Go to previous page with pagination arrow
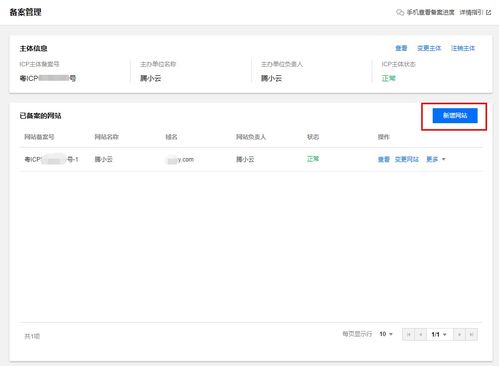Viewport: 499px width, 366px height. tap(421, 334)
